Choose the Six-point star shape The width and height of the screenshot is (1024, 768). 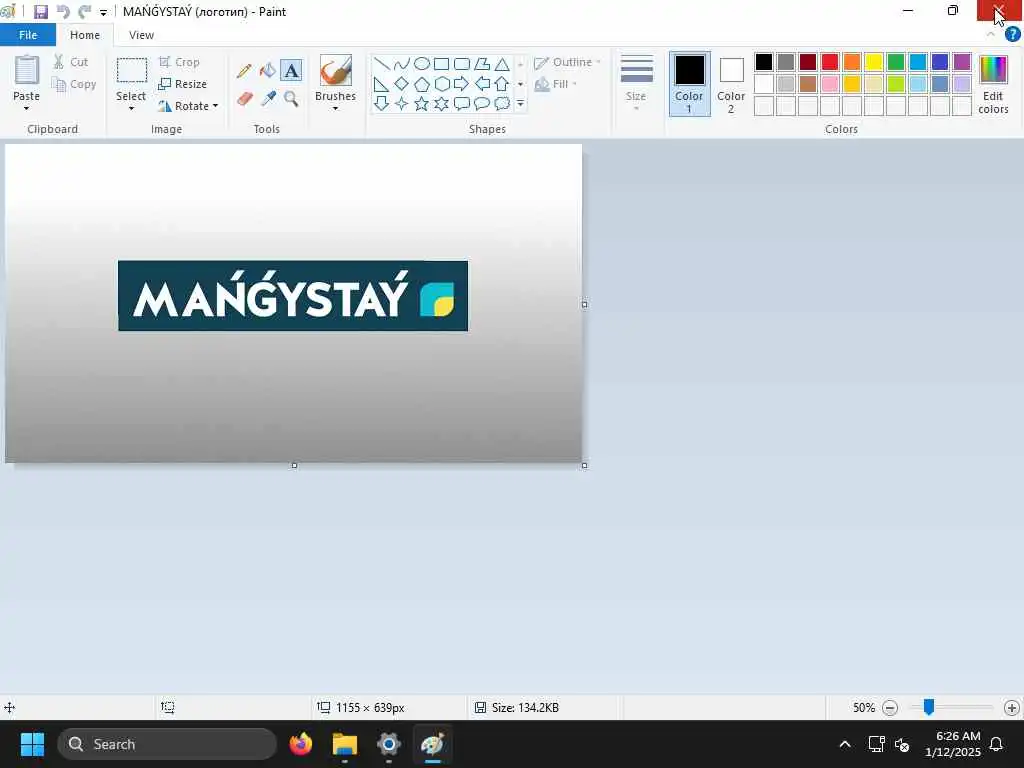(x=441, y=103)
